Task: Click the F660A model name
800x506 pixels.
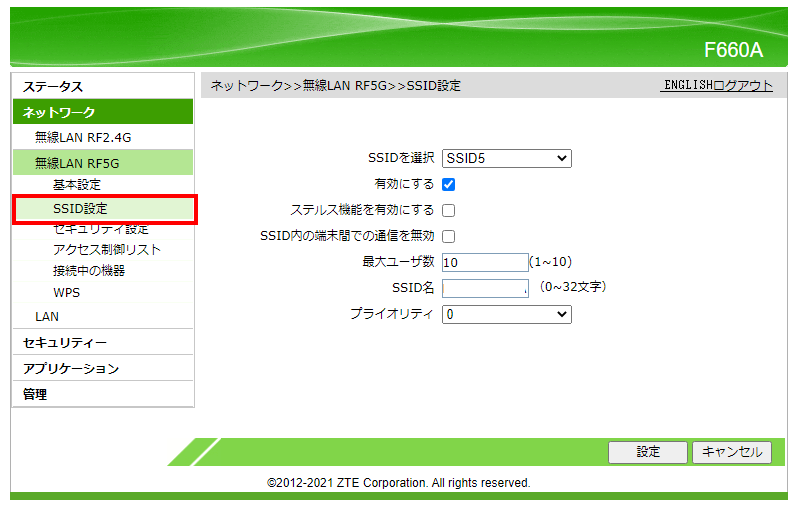Action: tap(733, 50)
